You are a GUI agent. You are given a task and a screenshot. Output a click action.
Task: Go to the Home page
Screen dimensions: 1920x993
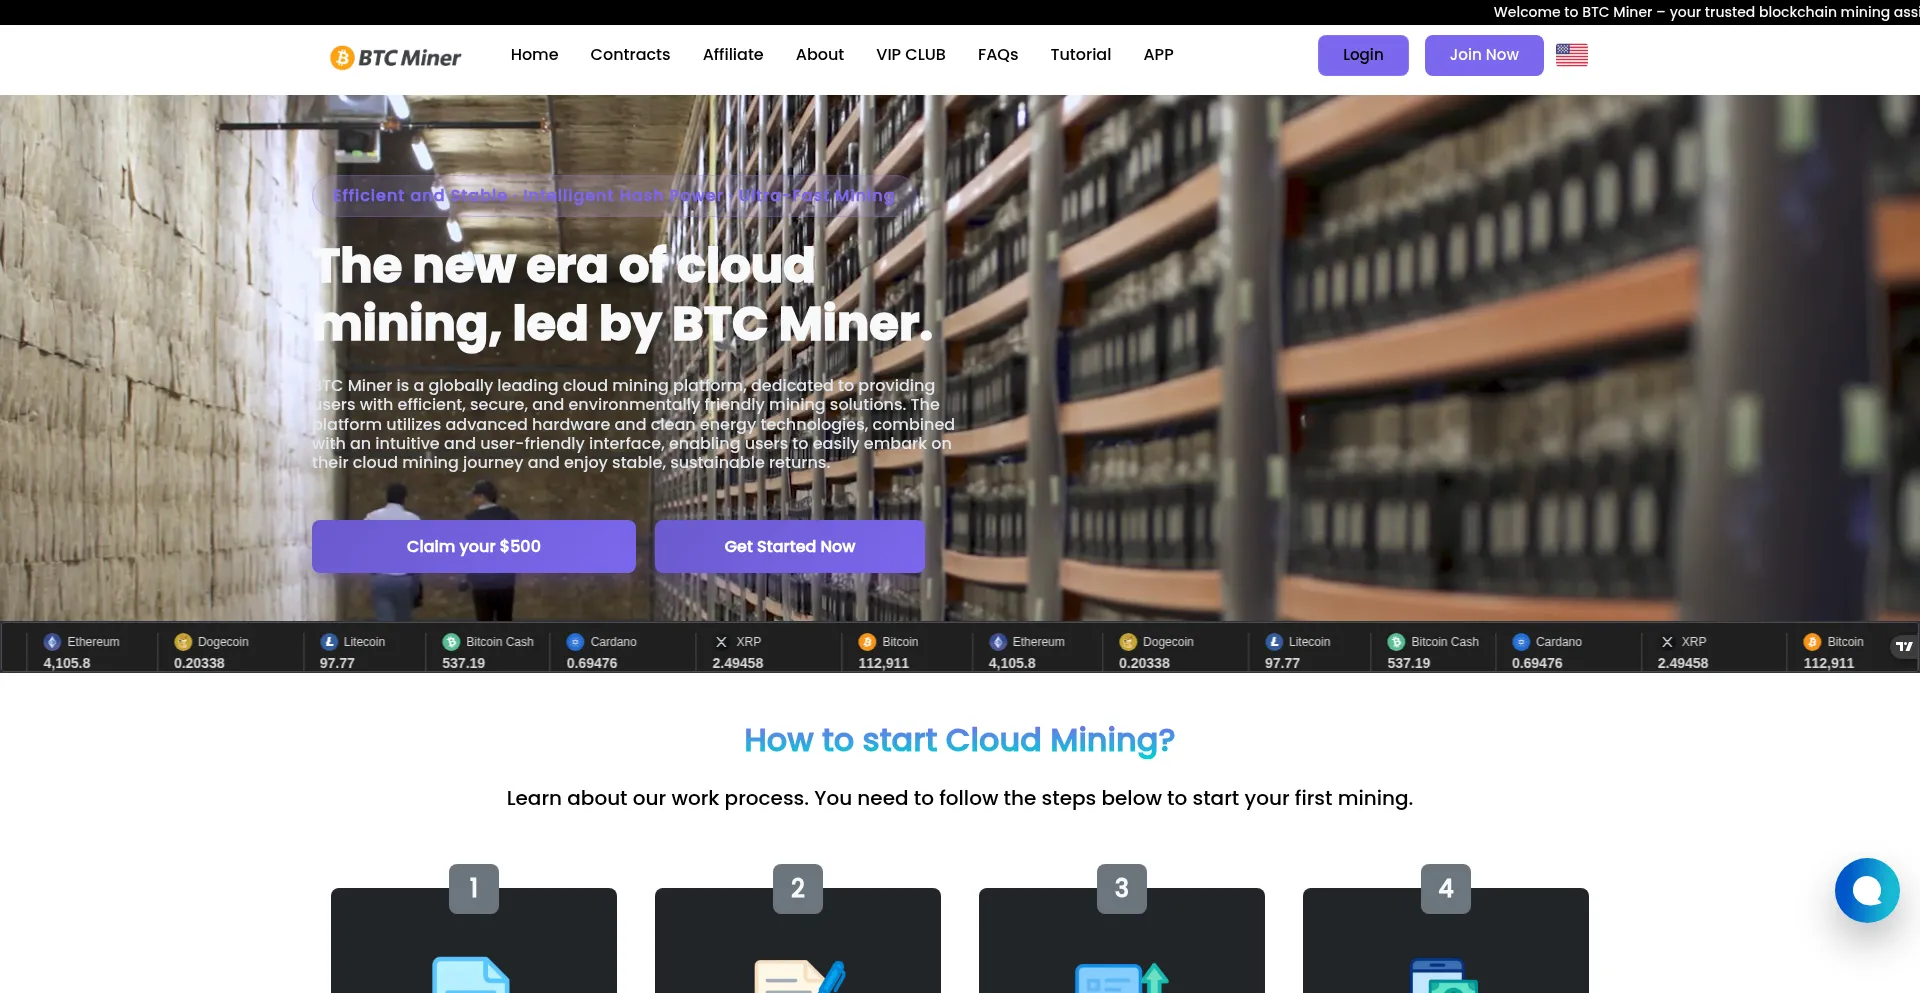535,55
